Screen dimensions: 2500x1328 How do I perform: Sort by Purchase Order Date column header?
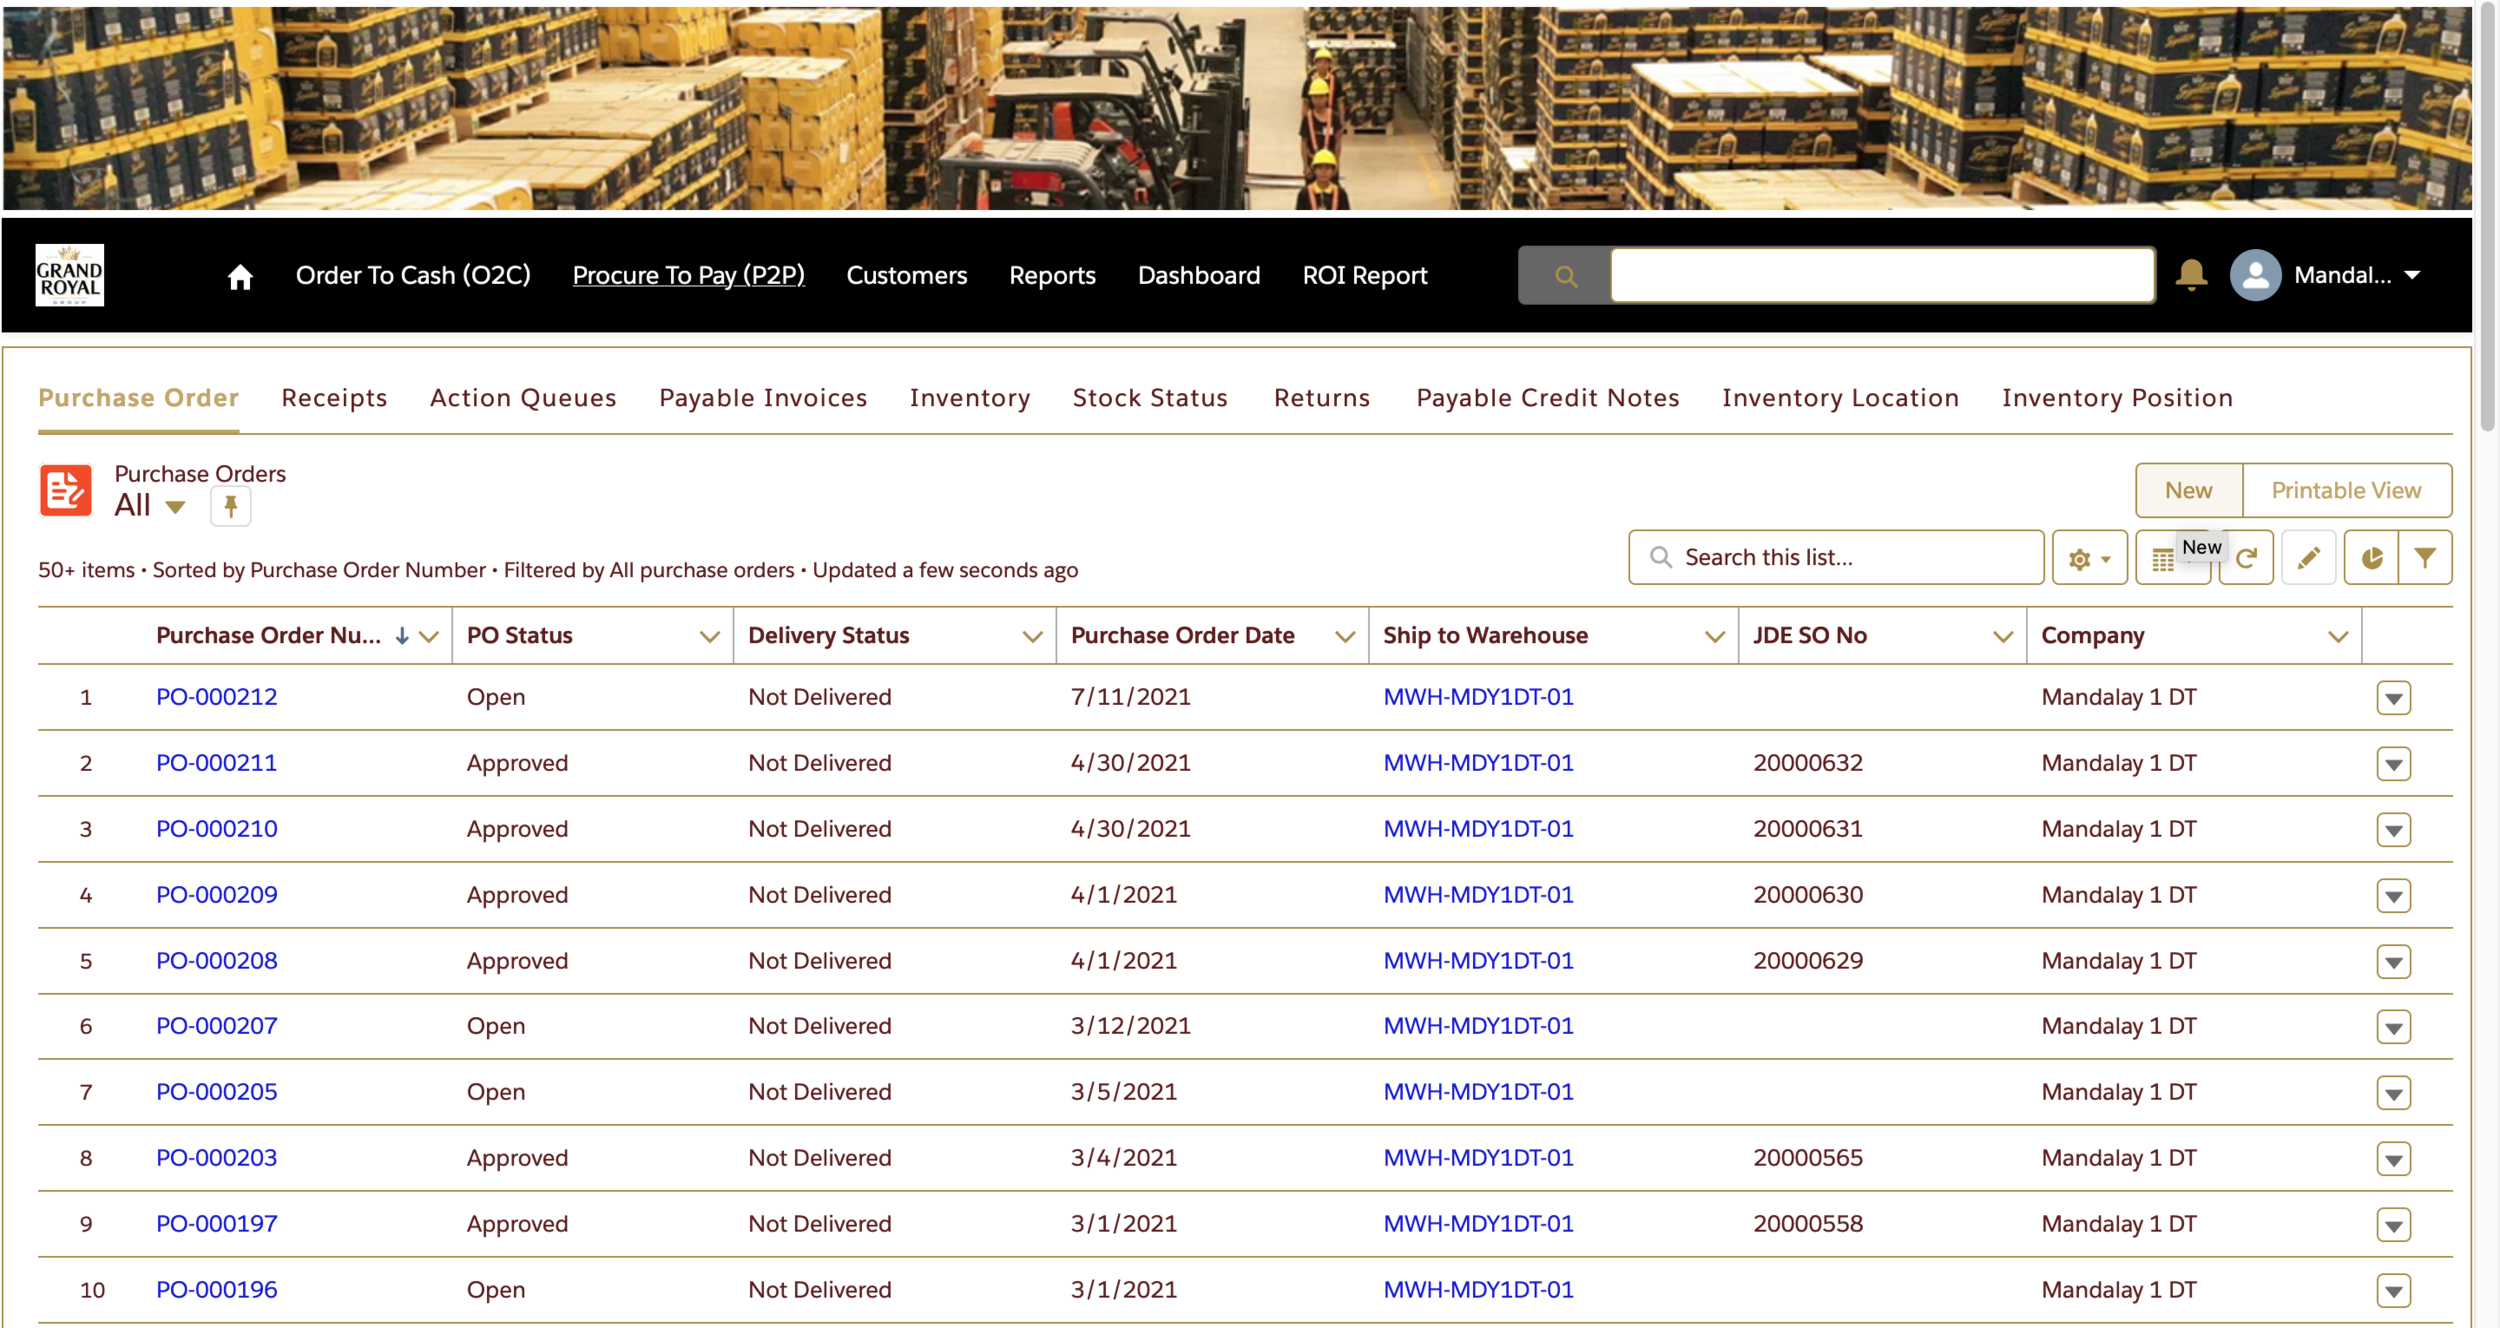point(1182,636)
